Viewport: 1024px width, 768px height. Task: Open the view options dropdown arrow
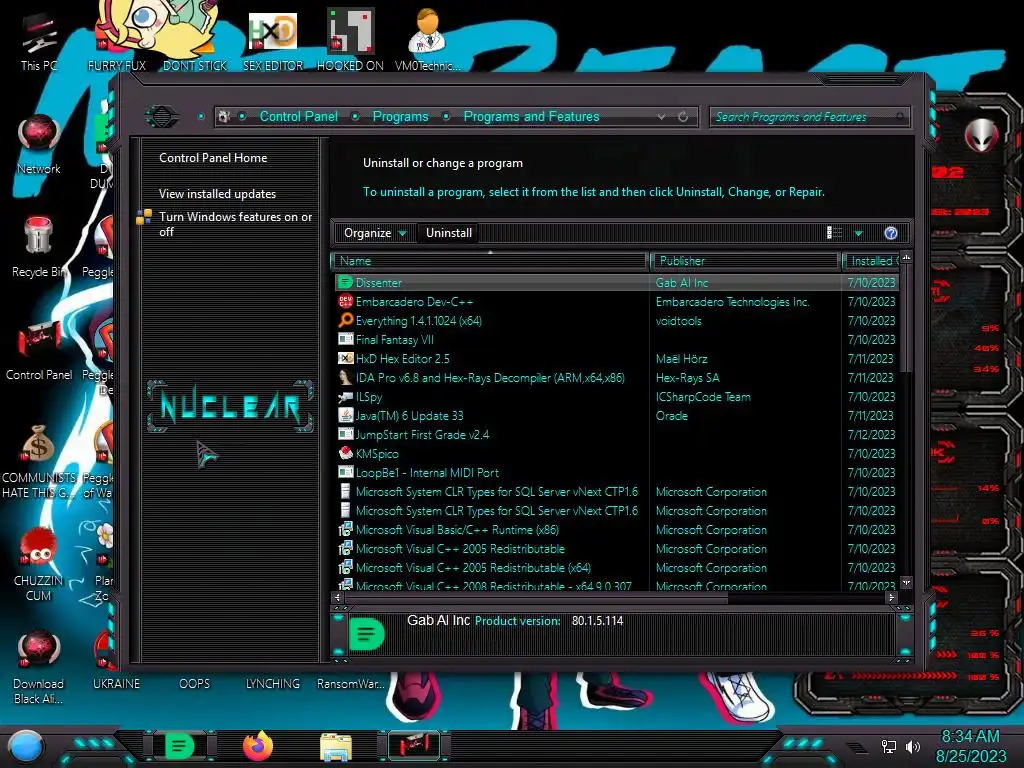coord(859,233)
